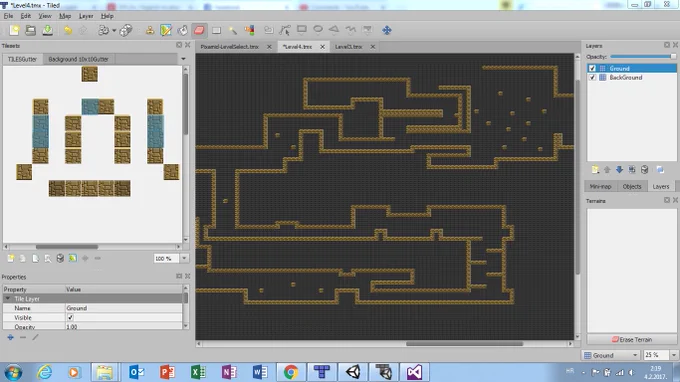Toggle visibility of Ground layer

(592, 69)
